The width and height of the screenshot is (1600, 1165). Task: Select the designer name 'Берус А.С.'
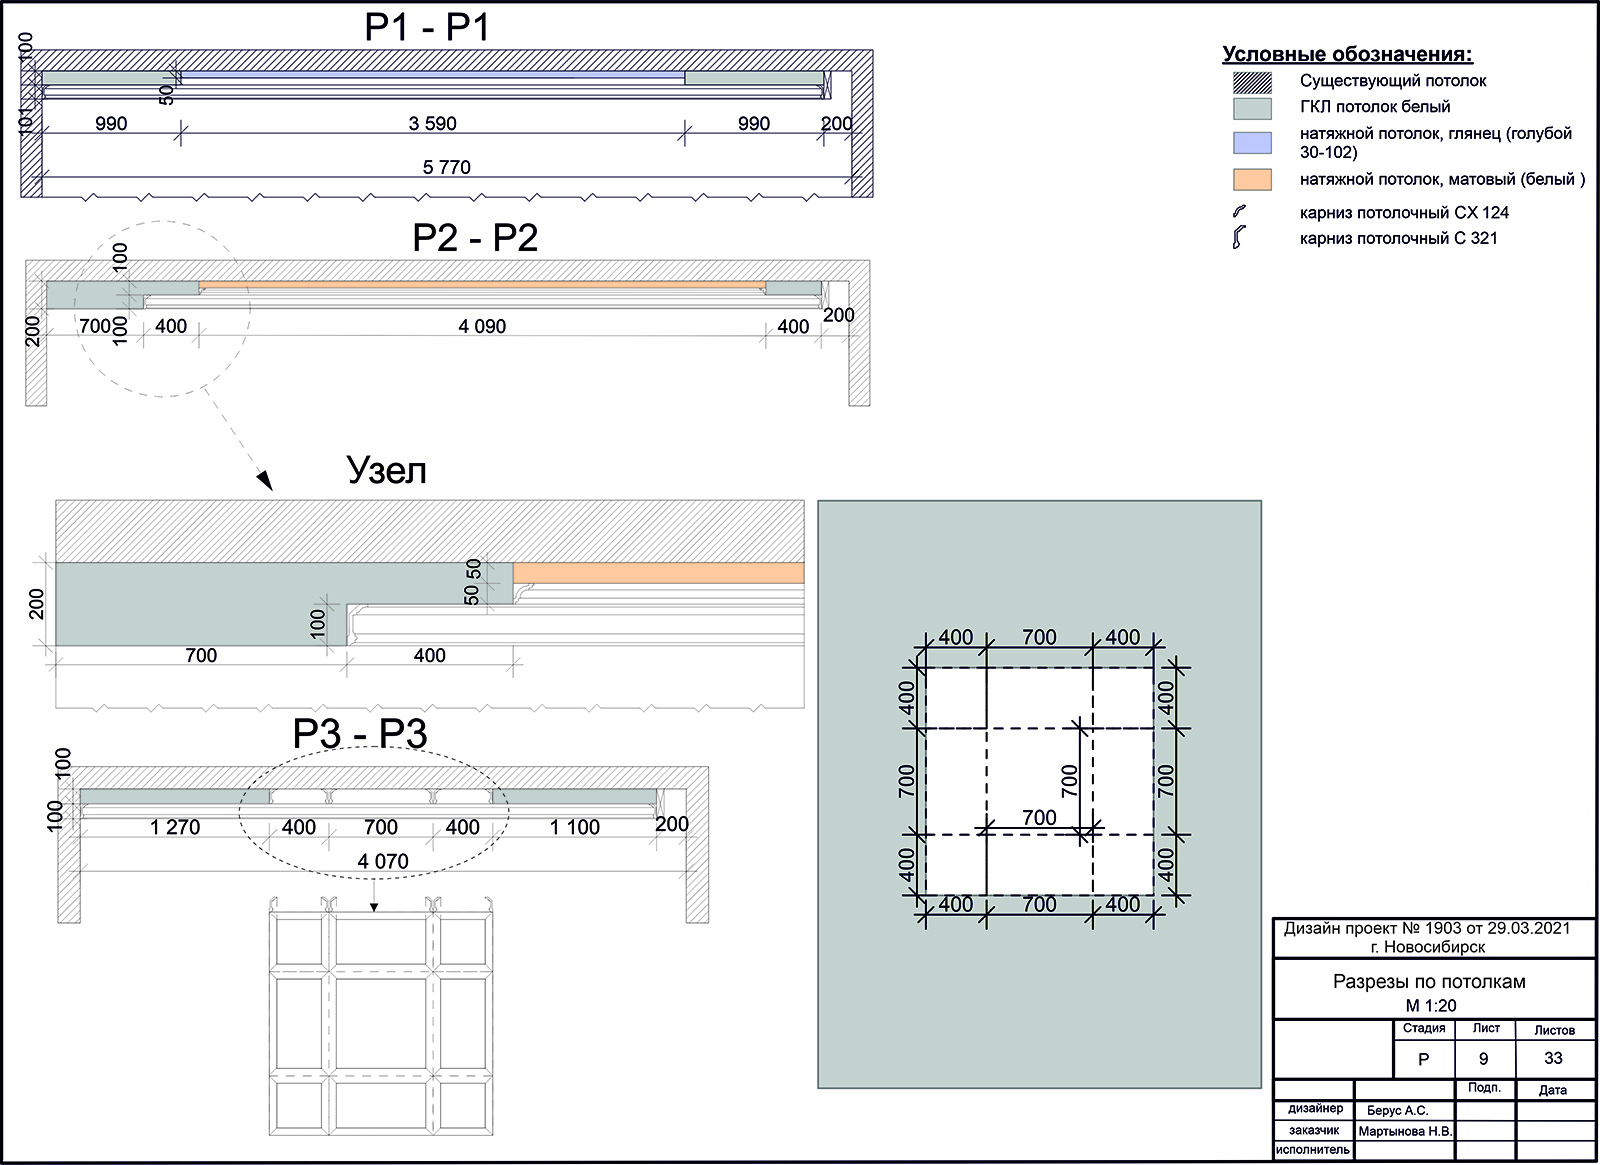(x=1397, y=1110)
